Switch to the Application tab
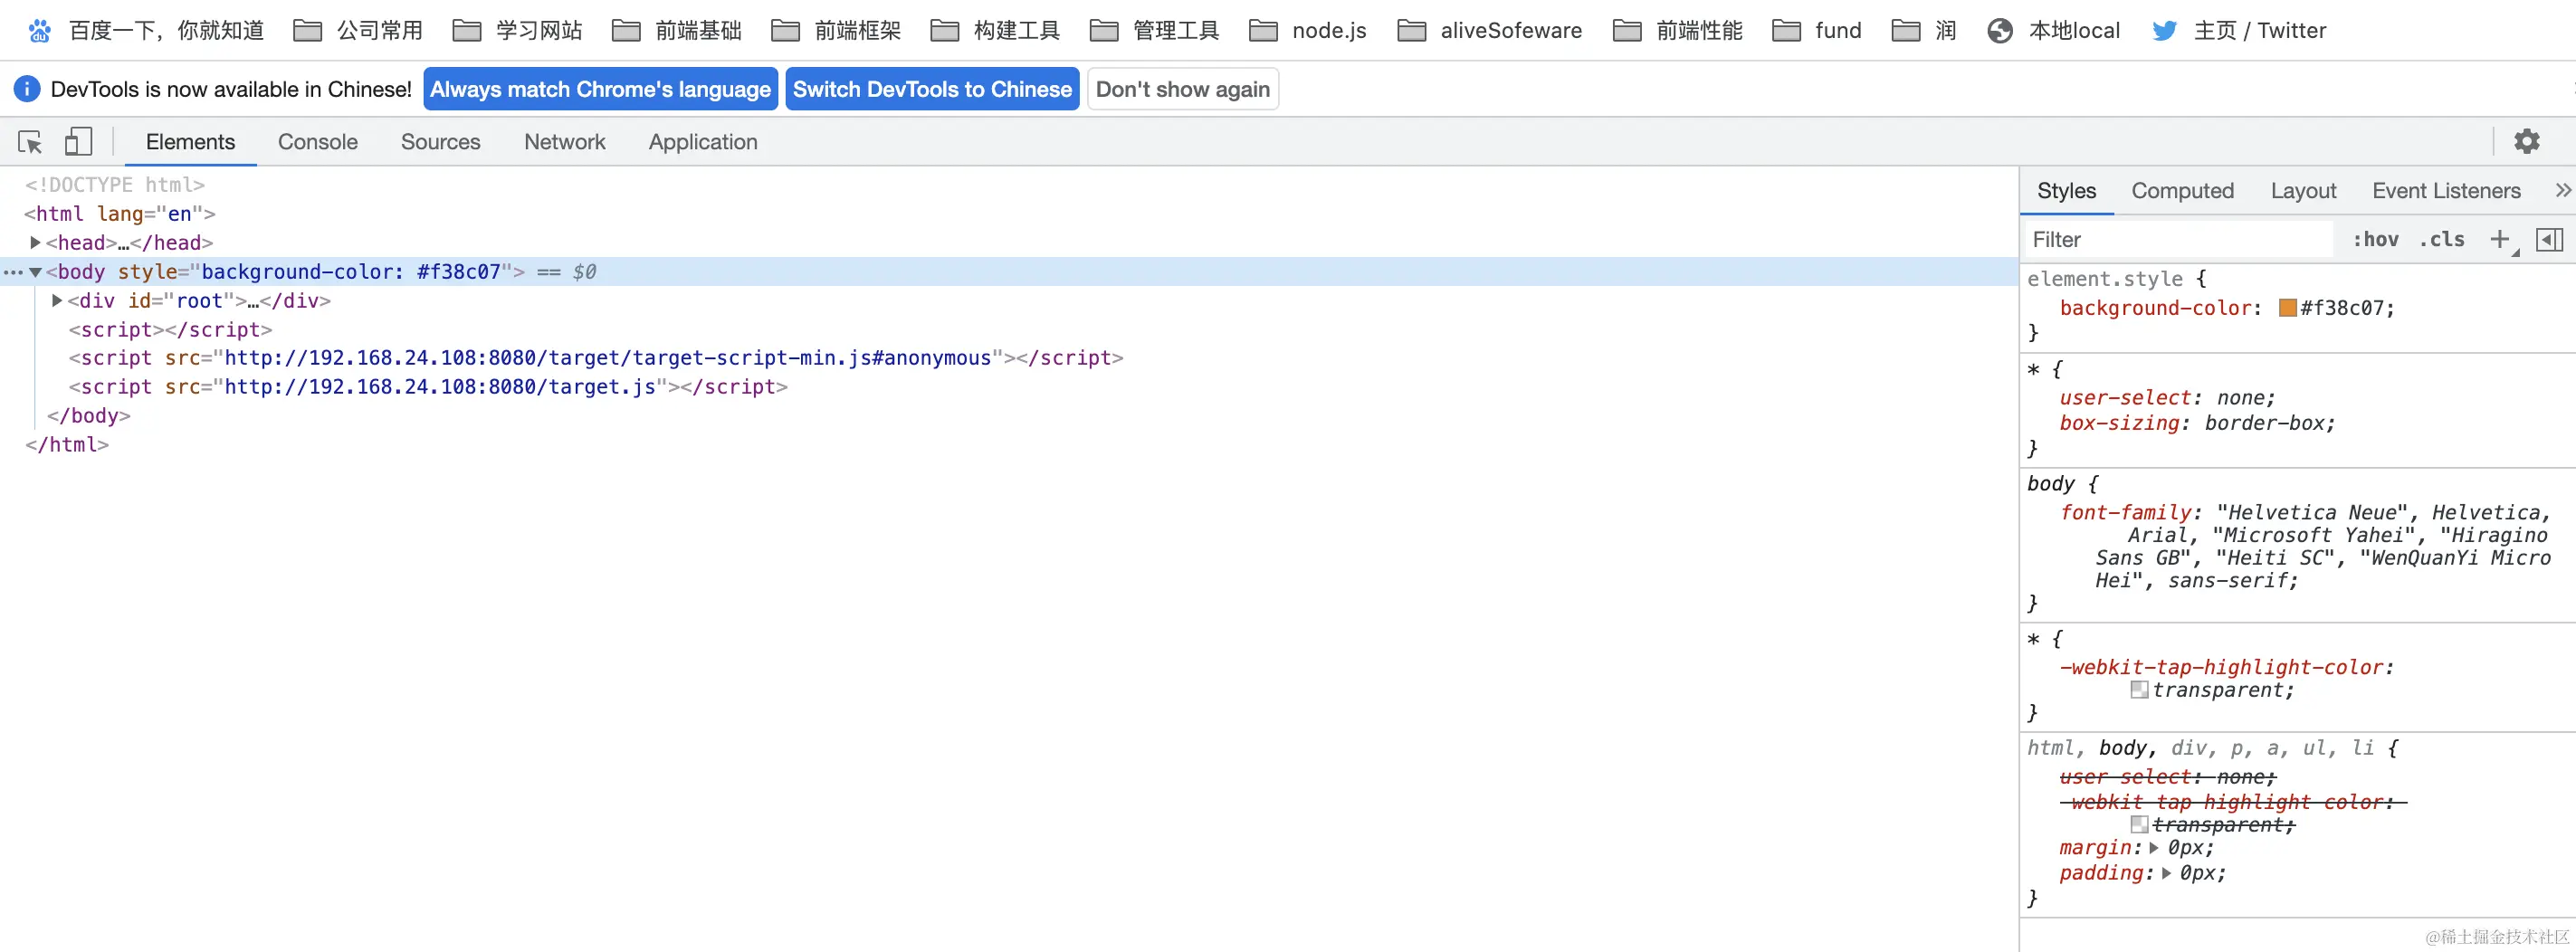Viewport: 2576px width, 952px height. 703,142
